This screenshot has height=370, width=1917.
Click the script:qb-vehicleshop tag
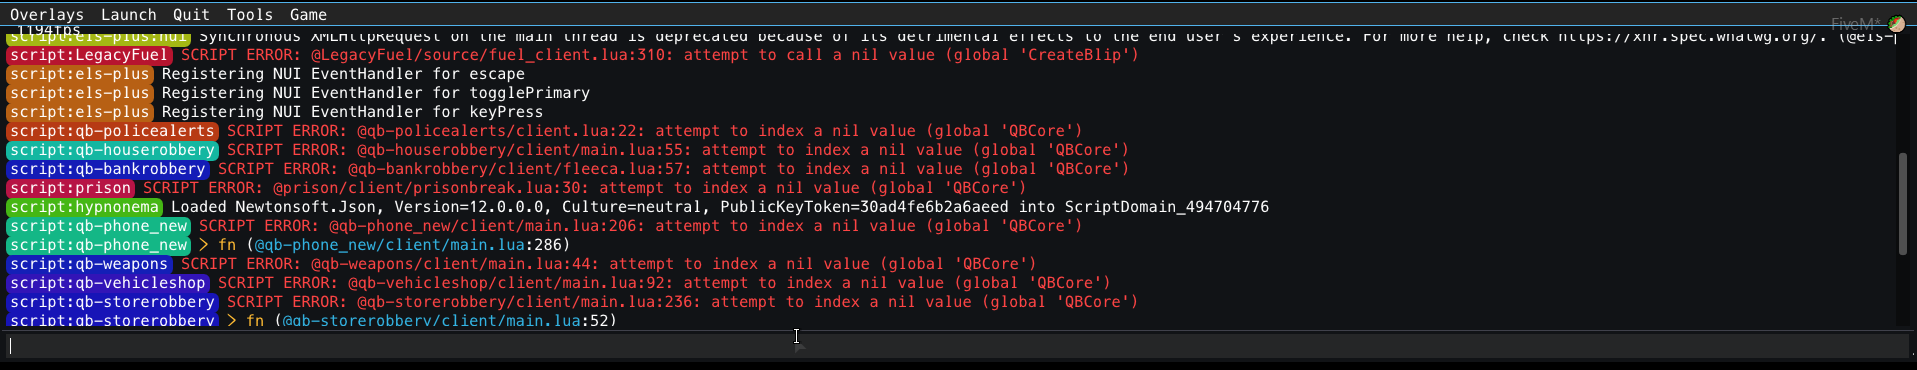click(x=108, y=283)
